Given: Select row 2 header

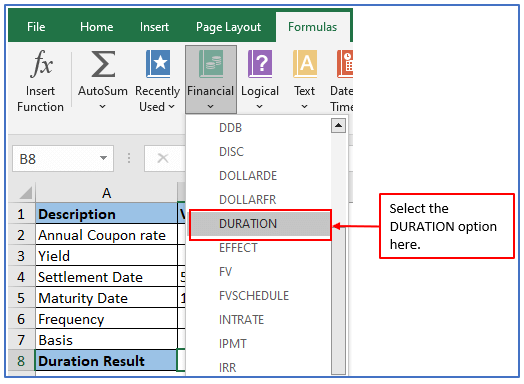Looking at the screenshot, I should tap(21, 235).
